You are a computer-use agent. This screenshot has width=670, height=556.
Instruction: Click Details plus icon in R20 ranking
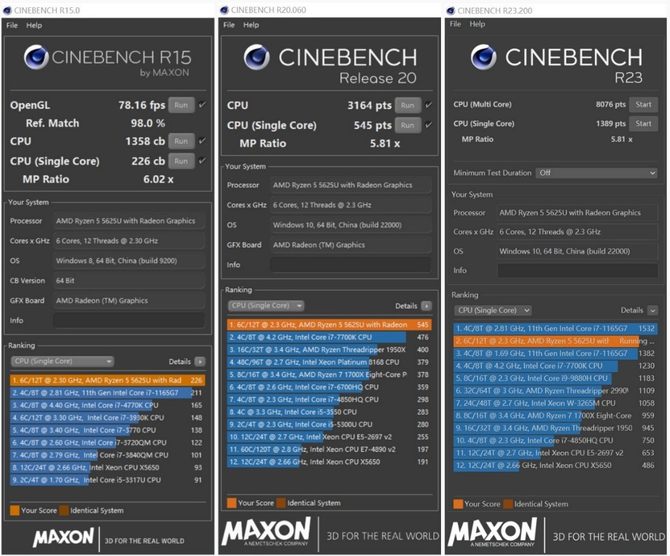[x=426, y=306]
